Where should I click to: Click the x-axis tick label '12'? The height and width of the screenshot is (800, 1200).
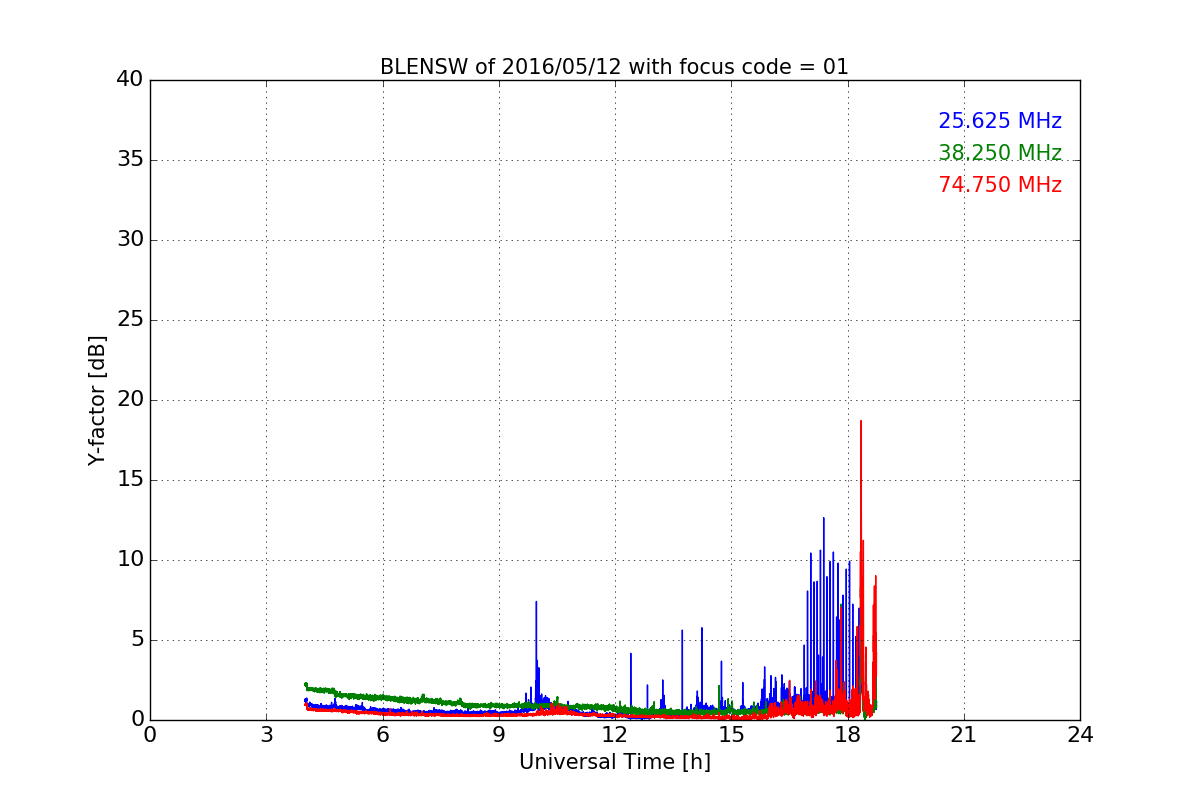(x=615, y=735)
